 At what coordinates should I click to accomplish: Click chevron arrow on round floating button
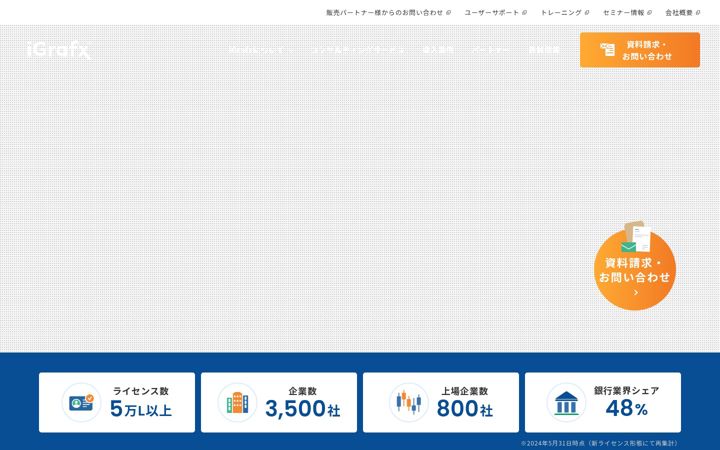636,293
